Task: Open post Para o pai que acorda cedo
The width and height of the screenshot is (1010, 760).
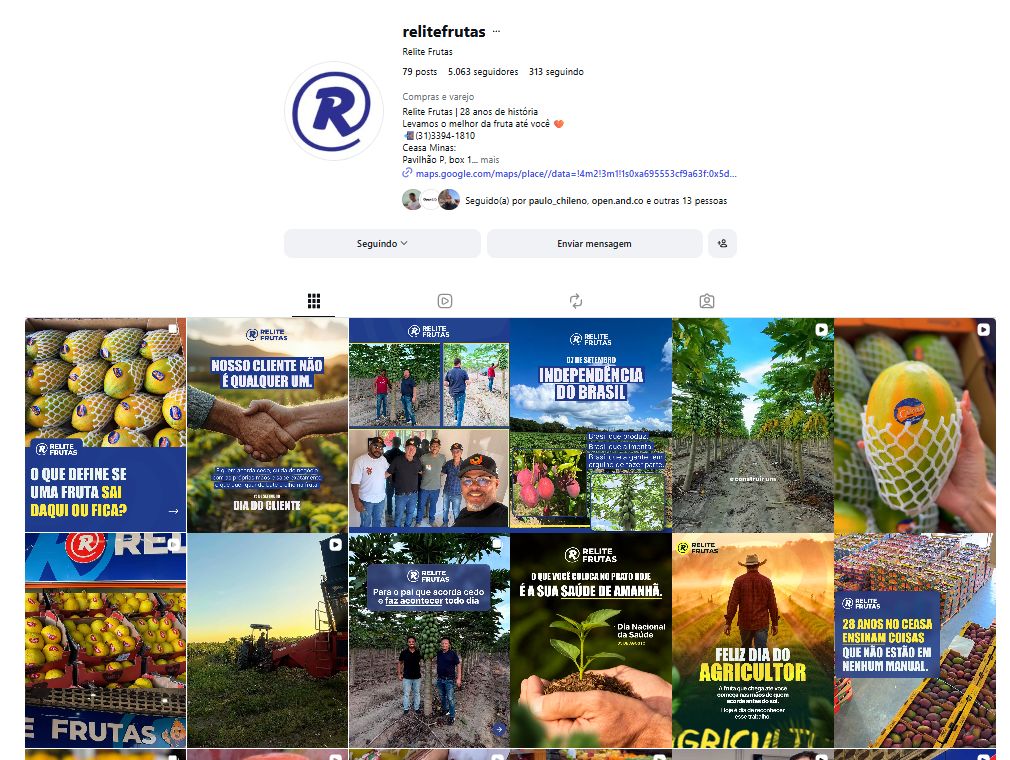Action: 429,640
